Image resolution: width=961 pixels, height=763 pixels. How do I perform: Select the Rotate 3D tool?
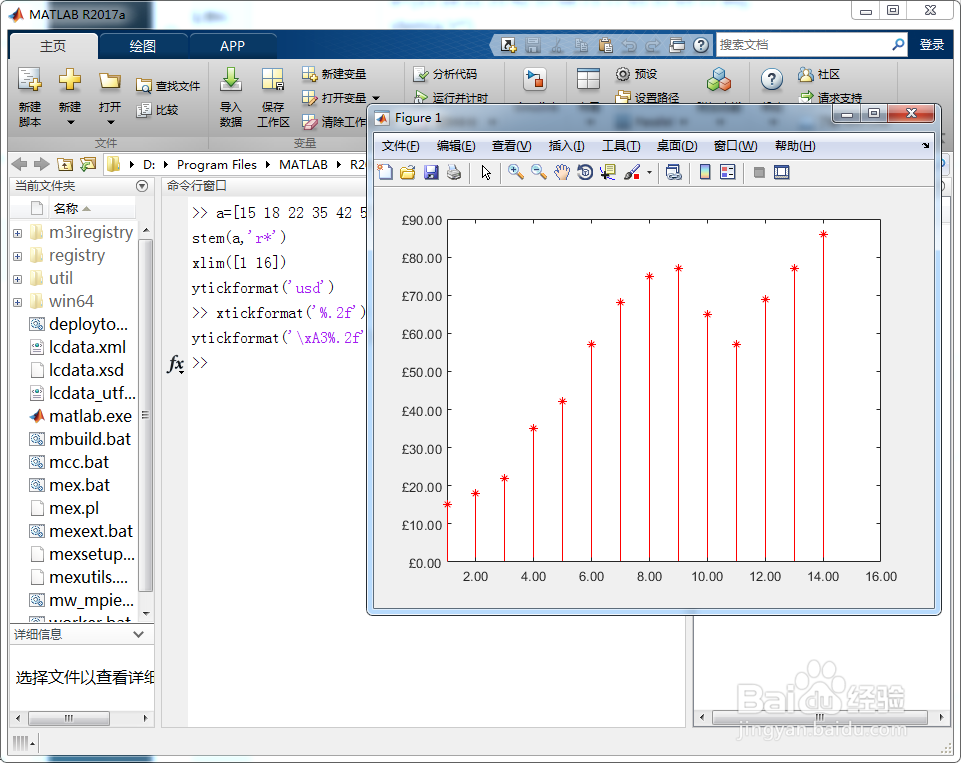585,173
